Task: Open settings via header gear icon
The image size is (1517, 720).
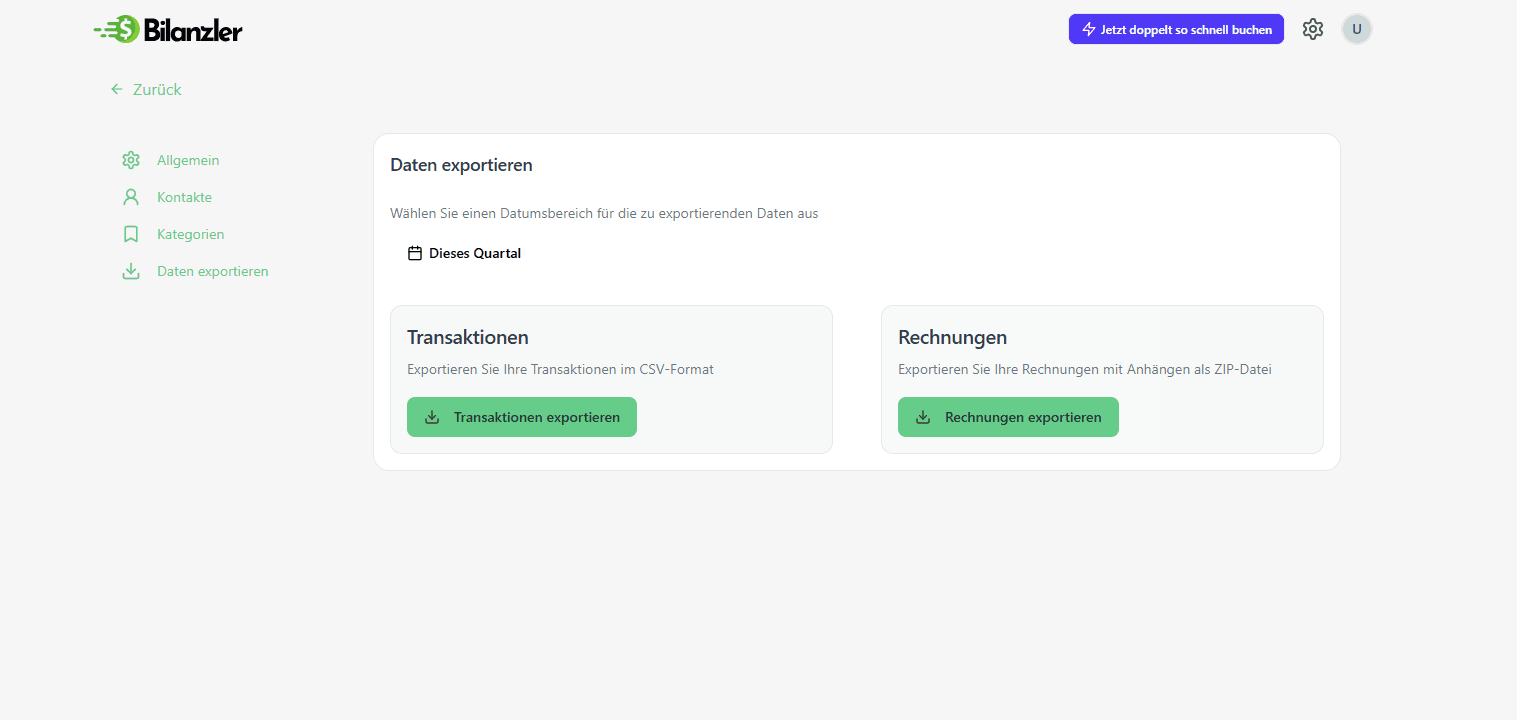Action: [x=1313, y=30]
